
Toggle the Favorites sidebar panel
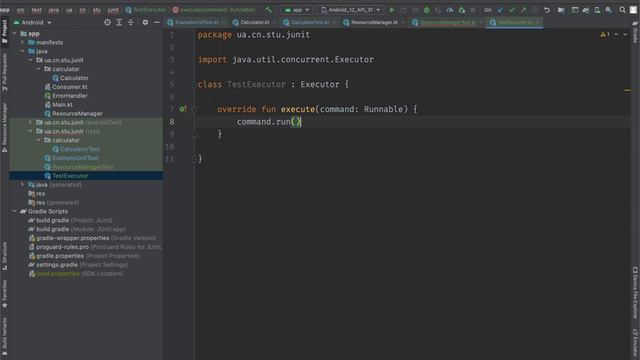(4, 293)
